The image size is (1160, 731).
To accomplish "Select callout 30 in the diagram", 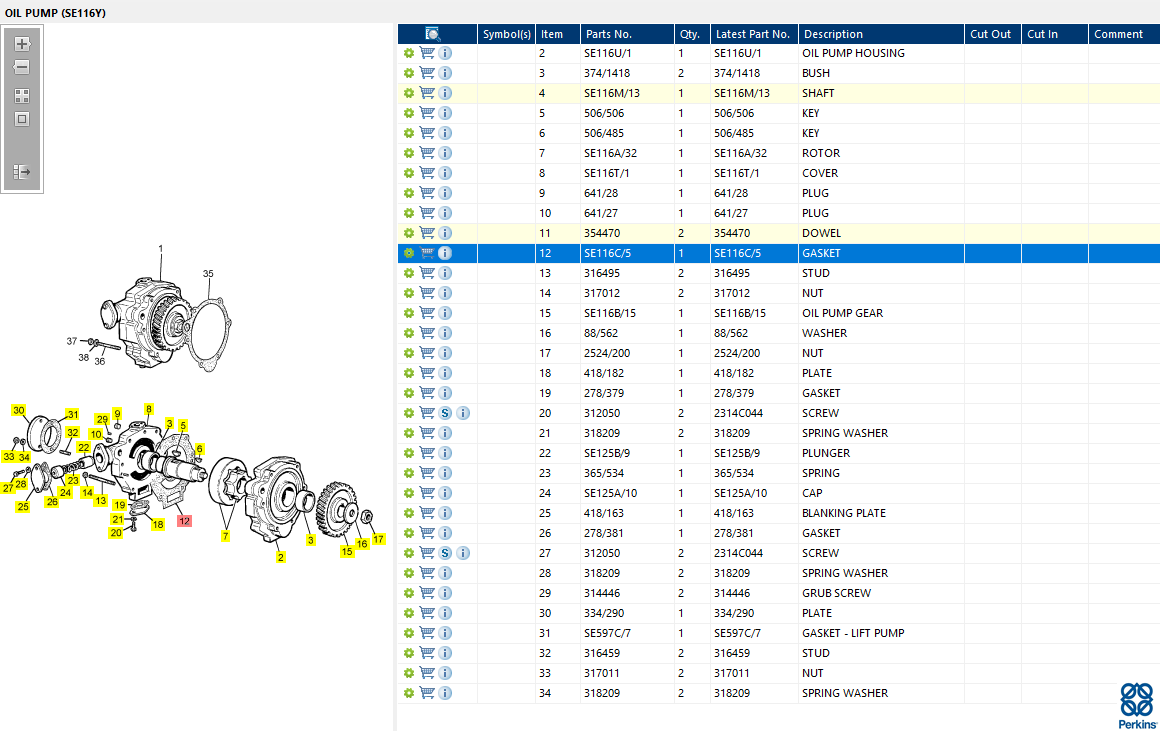I will click(18, 410).
